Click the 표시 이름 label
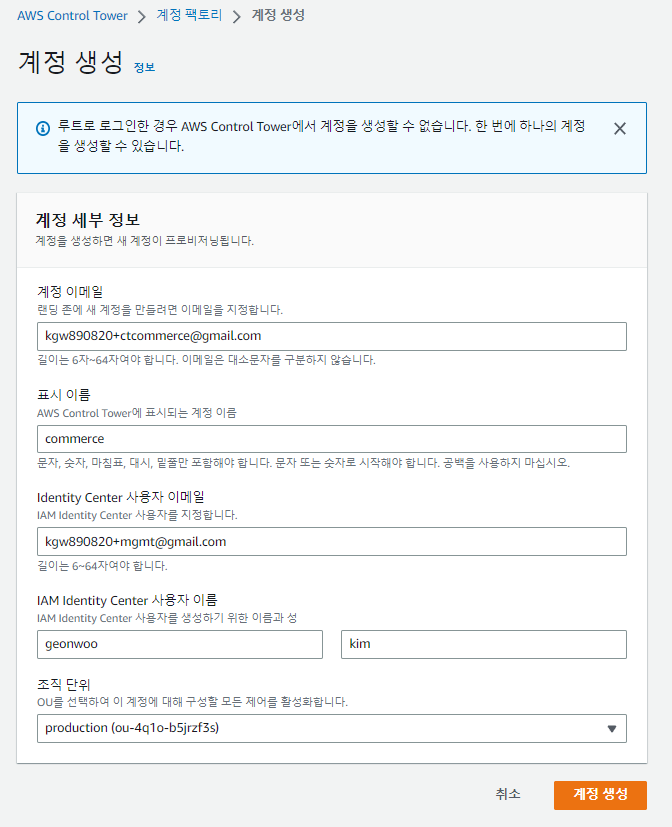This screenshot has width=672, height=827. [x=64, y=395]
